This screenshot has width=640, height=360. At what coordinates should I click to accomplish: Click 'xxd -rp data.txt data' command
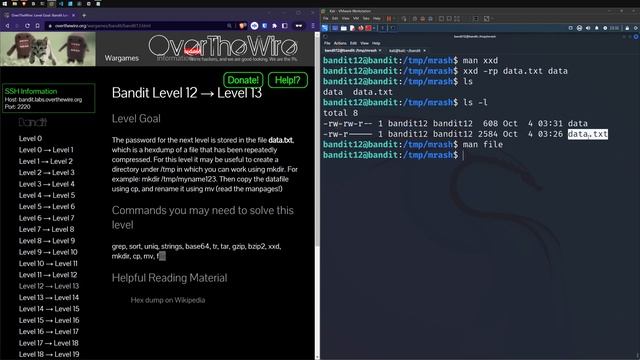pyautogui.click(x=515, y=71)
